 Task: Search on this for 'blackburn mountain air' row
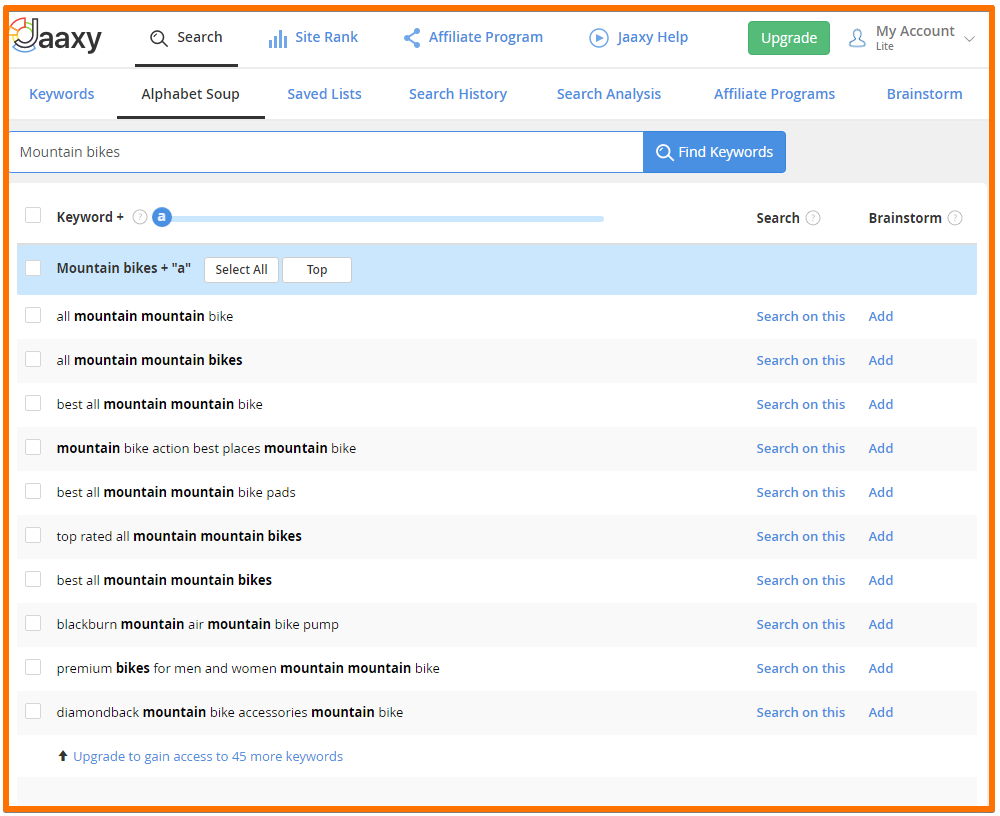click(800, 625)
